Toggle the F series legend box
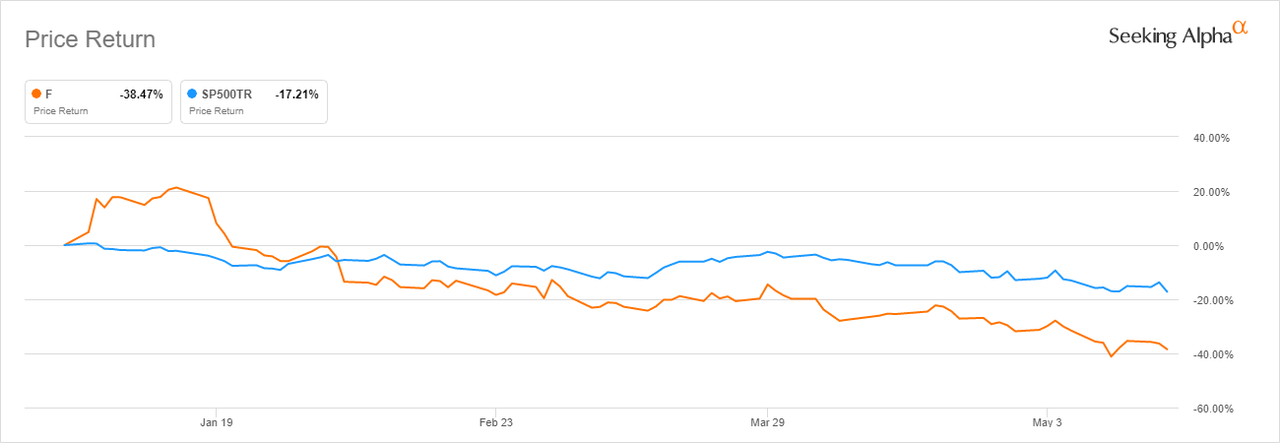This screenshot has width=1280, height=443. [x=97, y=101]
